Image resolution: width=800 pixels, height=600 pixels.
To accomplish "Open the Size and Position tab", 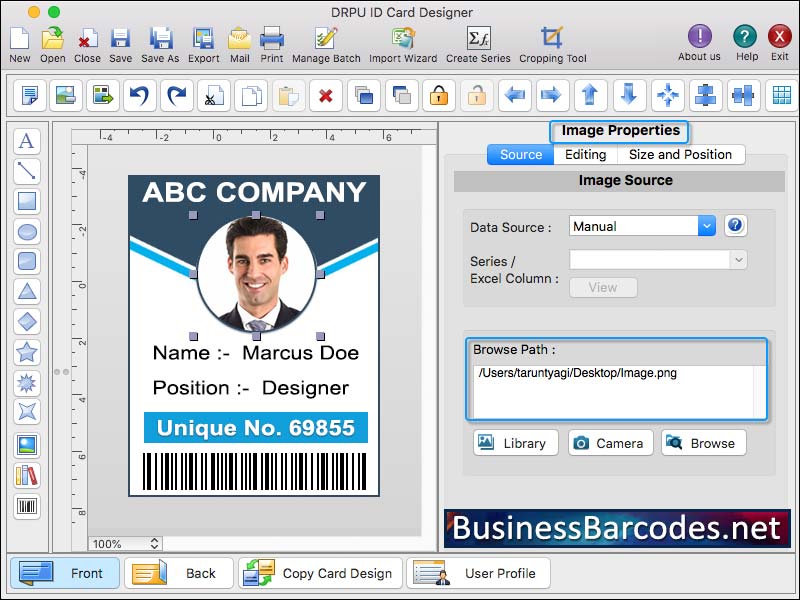I will pos(681,155).
